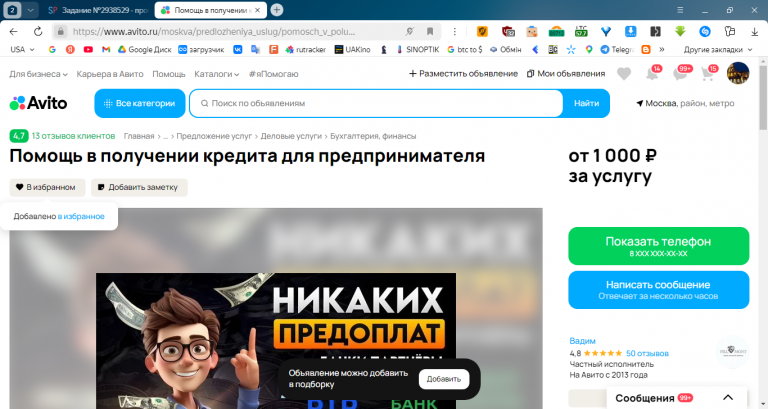Click the Avito logo

[x=38, y=103]
